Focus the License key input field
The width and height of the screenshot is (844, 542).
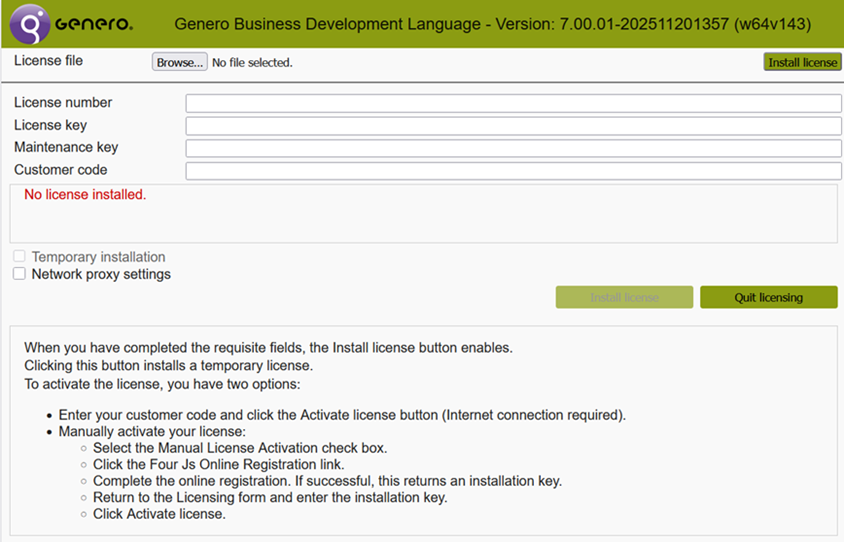pyautogui.click(x=514, y=126)
